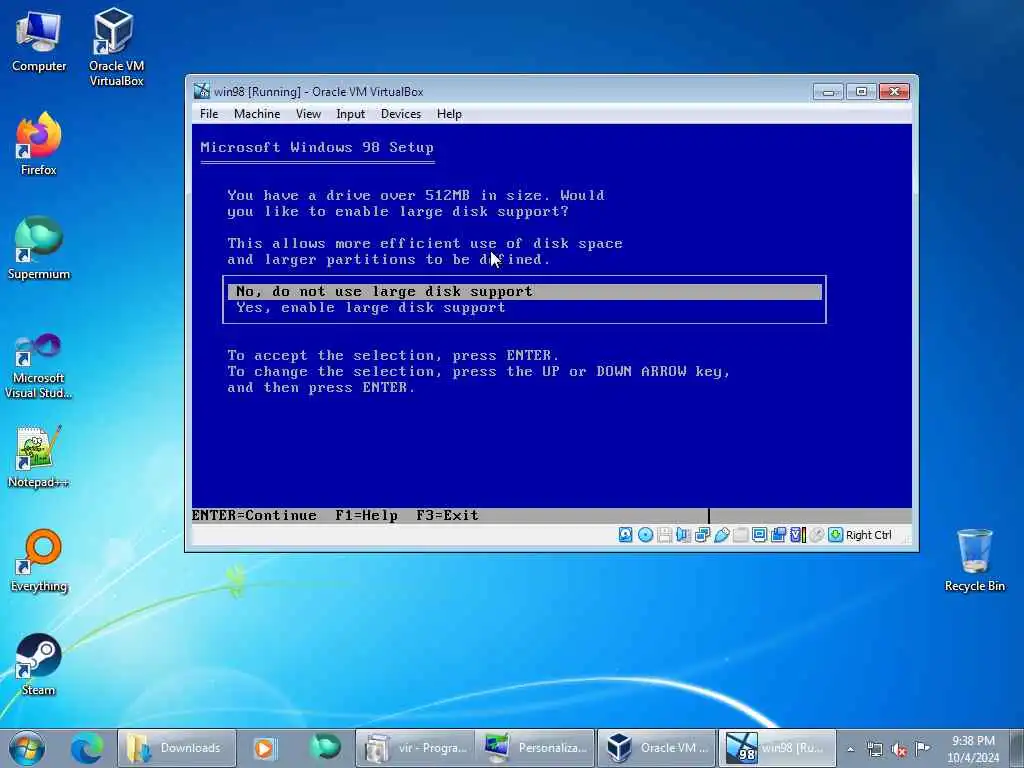Launch Microsoft Edge from the taskbar

(x=87, y=748)
